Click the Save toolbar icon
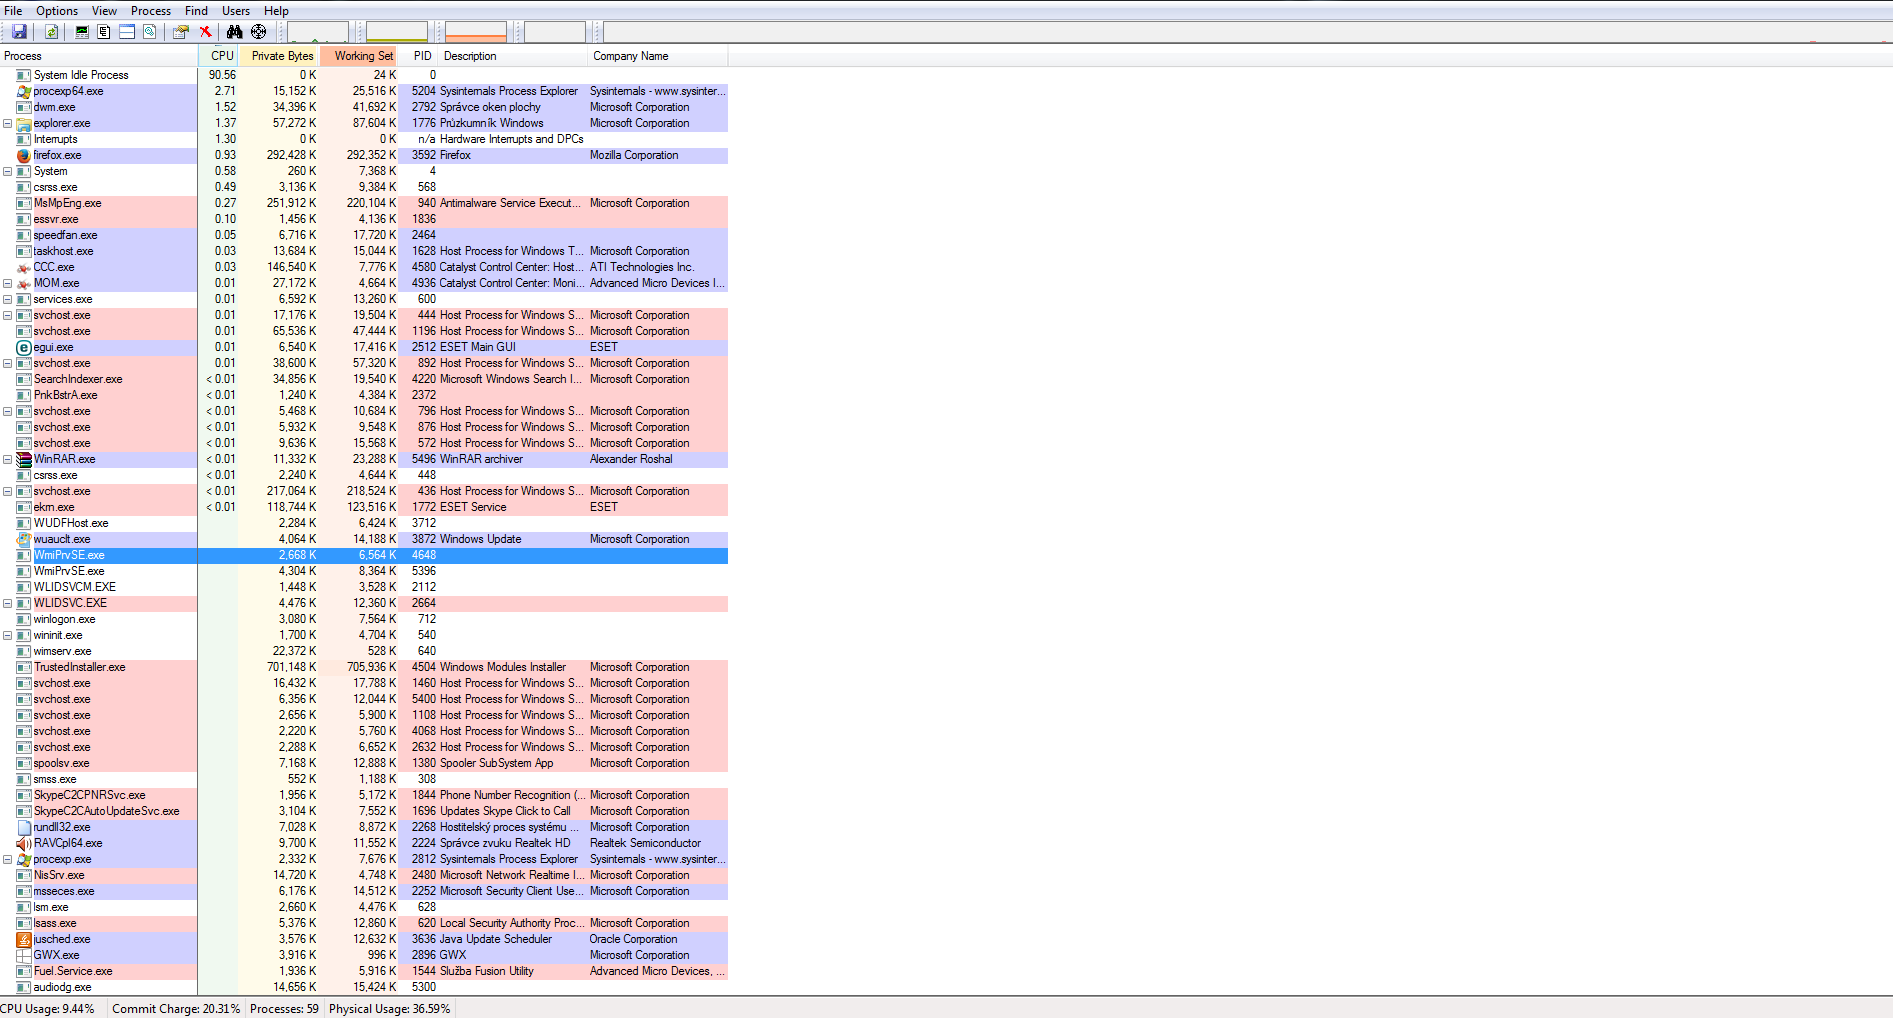Viewport: 1893px width, 1018px height. coord(19,32)
